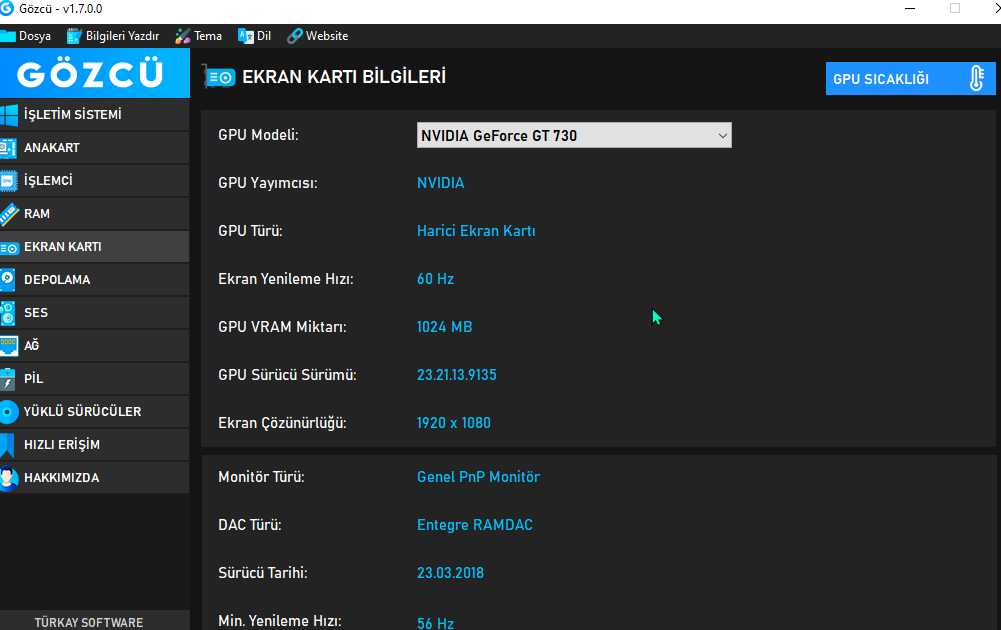Maximize the Gözcü window
The width and height of the screenshot is (1001, 630).
[955, 8]
